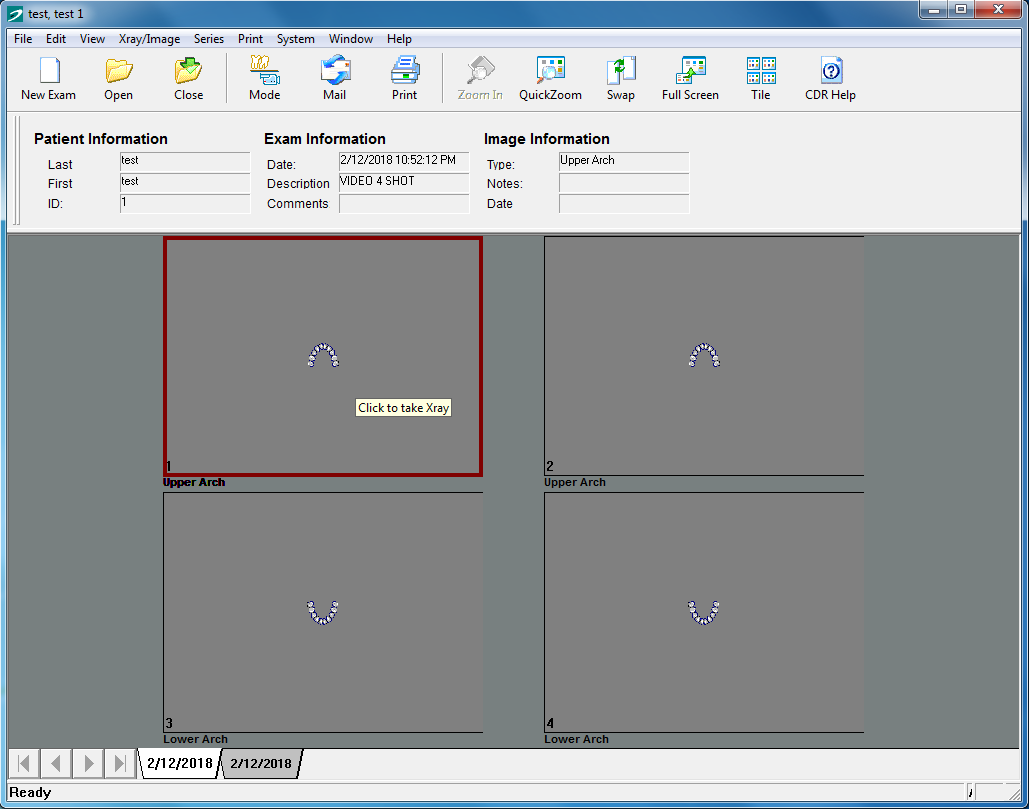The image size is (1029, 809).
Task: Open the Series menu
Action: coord(209,39)
